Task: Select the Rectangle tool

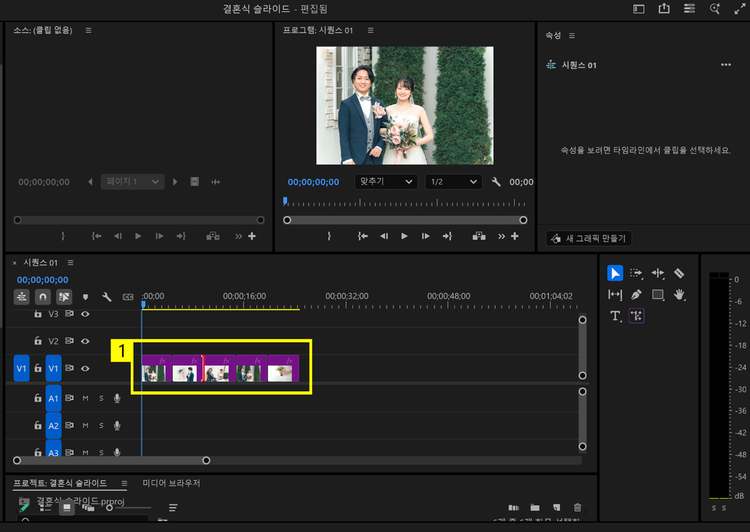Action: (x=658, y=295)
